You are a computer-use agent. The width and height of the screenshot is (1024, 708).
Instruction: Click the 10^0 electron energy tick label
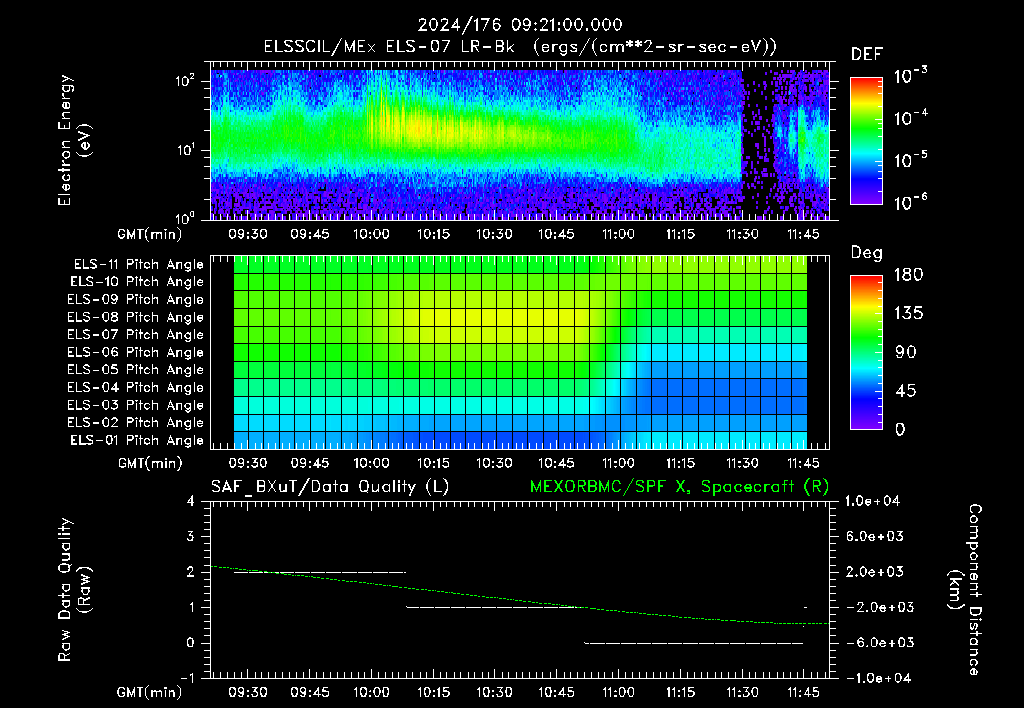point(184,217)
